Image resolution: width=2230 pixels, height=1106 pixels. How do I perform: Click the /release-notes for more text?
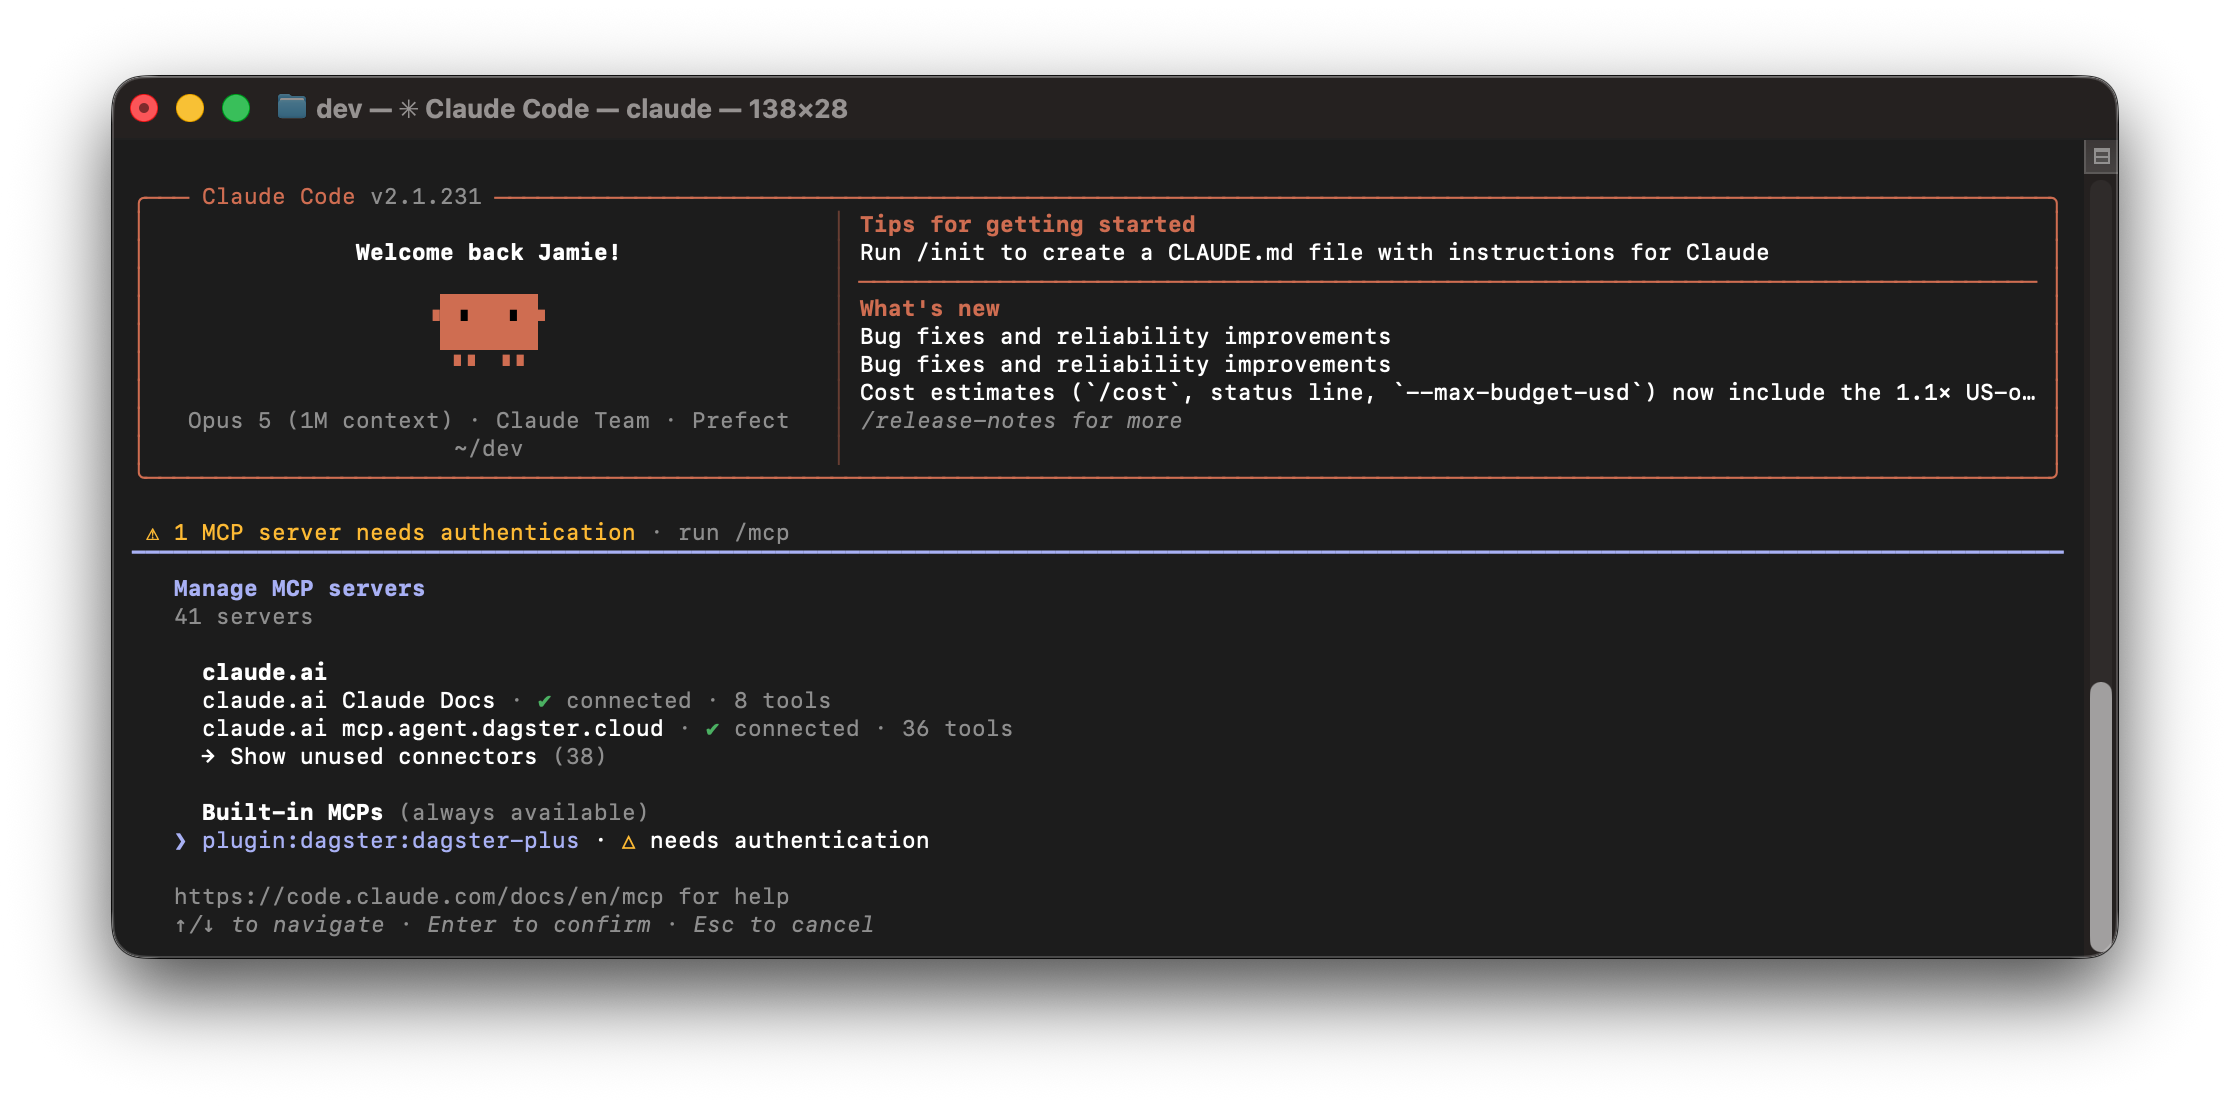tap(1020, 421)
